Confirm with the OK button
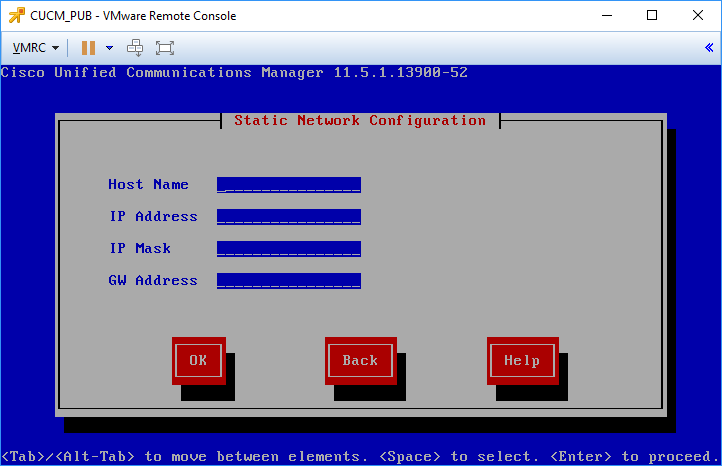Image resolution: width=722 pixels, height=466 pixels. coord(198,361)
